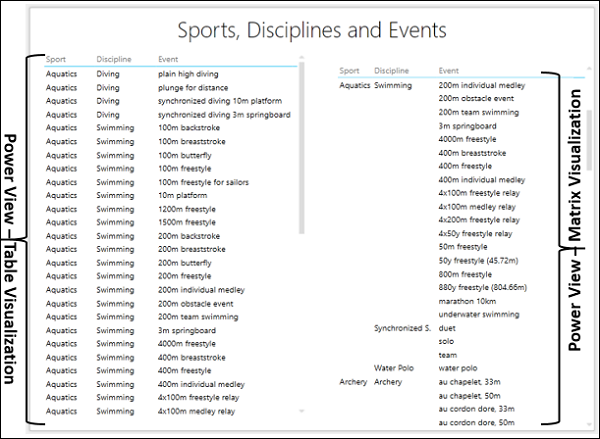600x439 pixels.
Task: Click the Synchronized S. discipline in matrix
Action: [x=401, y=328]
